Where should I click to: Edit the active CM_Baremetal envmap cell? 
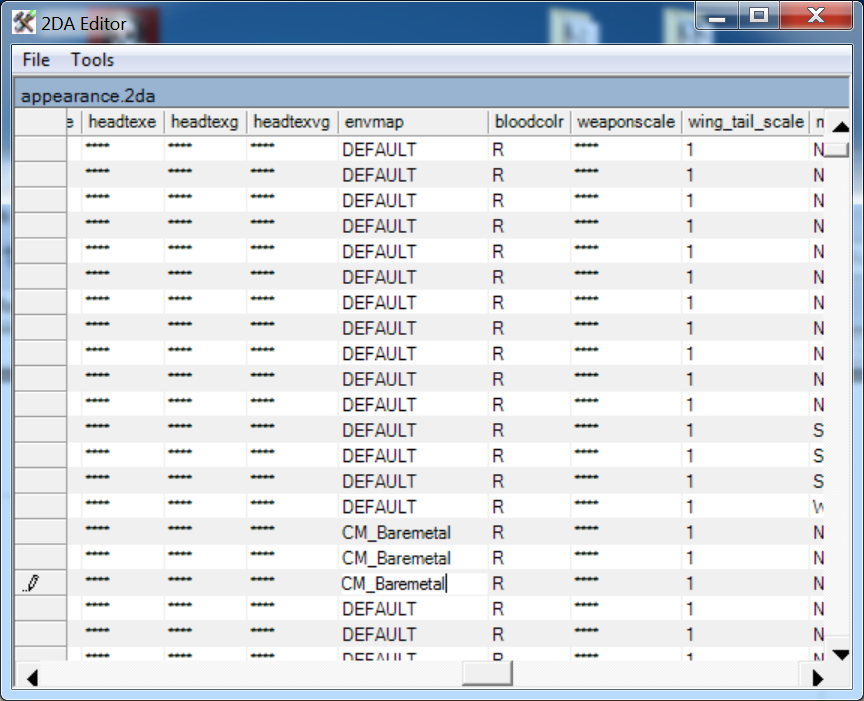(x=412, y=584)
